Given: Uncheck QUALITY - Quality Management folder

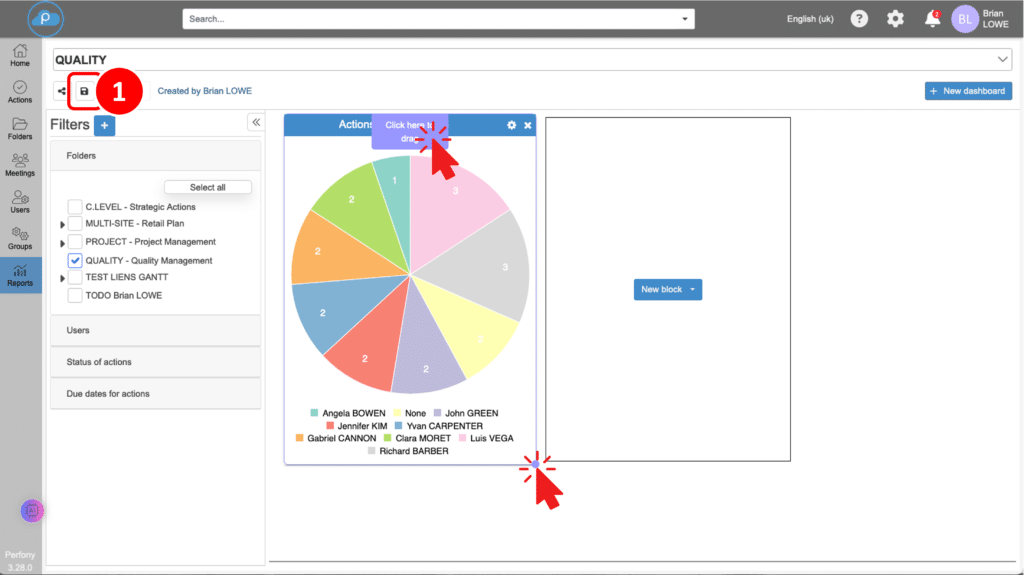Looking at the screenshot, I should point(75,260).
